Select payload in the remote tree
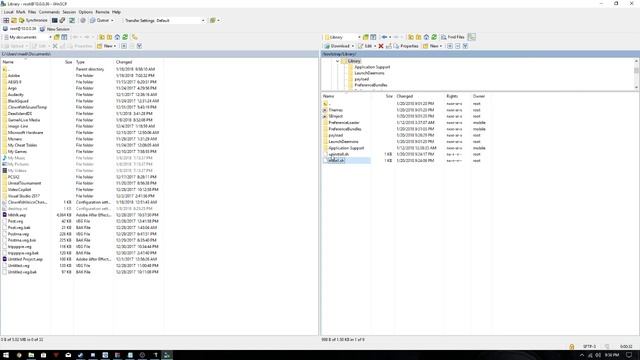 (x=362, y=79)
